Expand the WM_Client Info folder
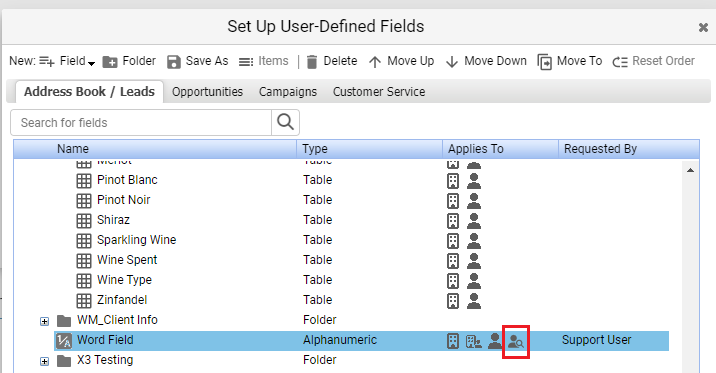716x373 pixels. coord(44,321)
